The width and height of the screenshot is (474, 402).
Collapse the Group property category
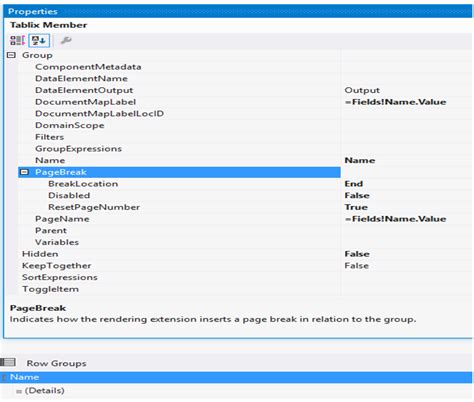tap(11, 55)
